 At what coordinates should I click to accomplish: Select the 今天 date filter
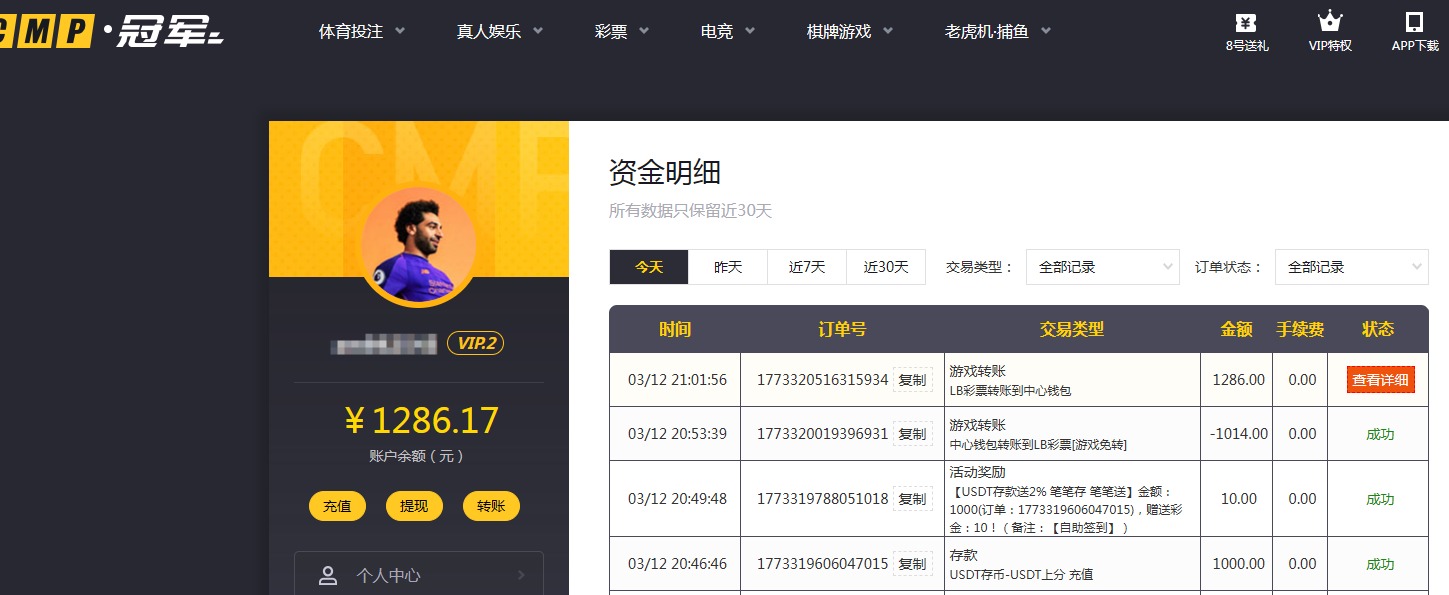(x=648, y=267)
